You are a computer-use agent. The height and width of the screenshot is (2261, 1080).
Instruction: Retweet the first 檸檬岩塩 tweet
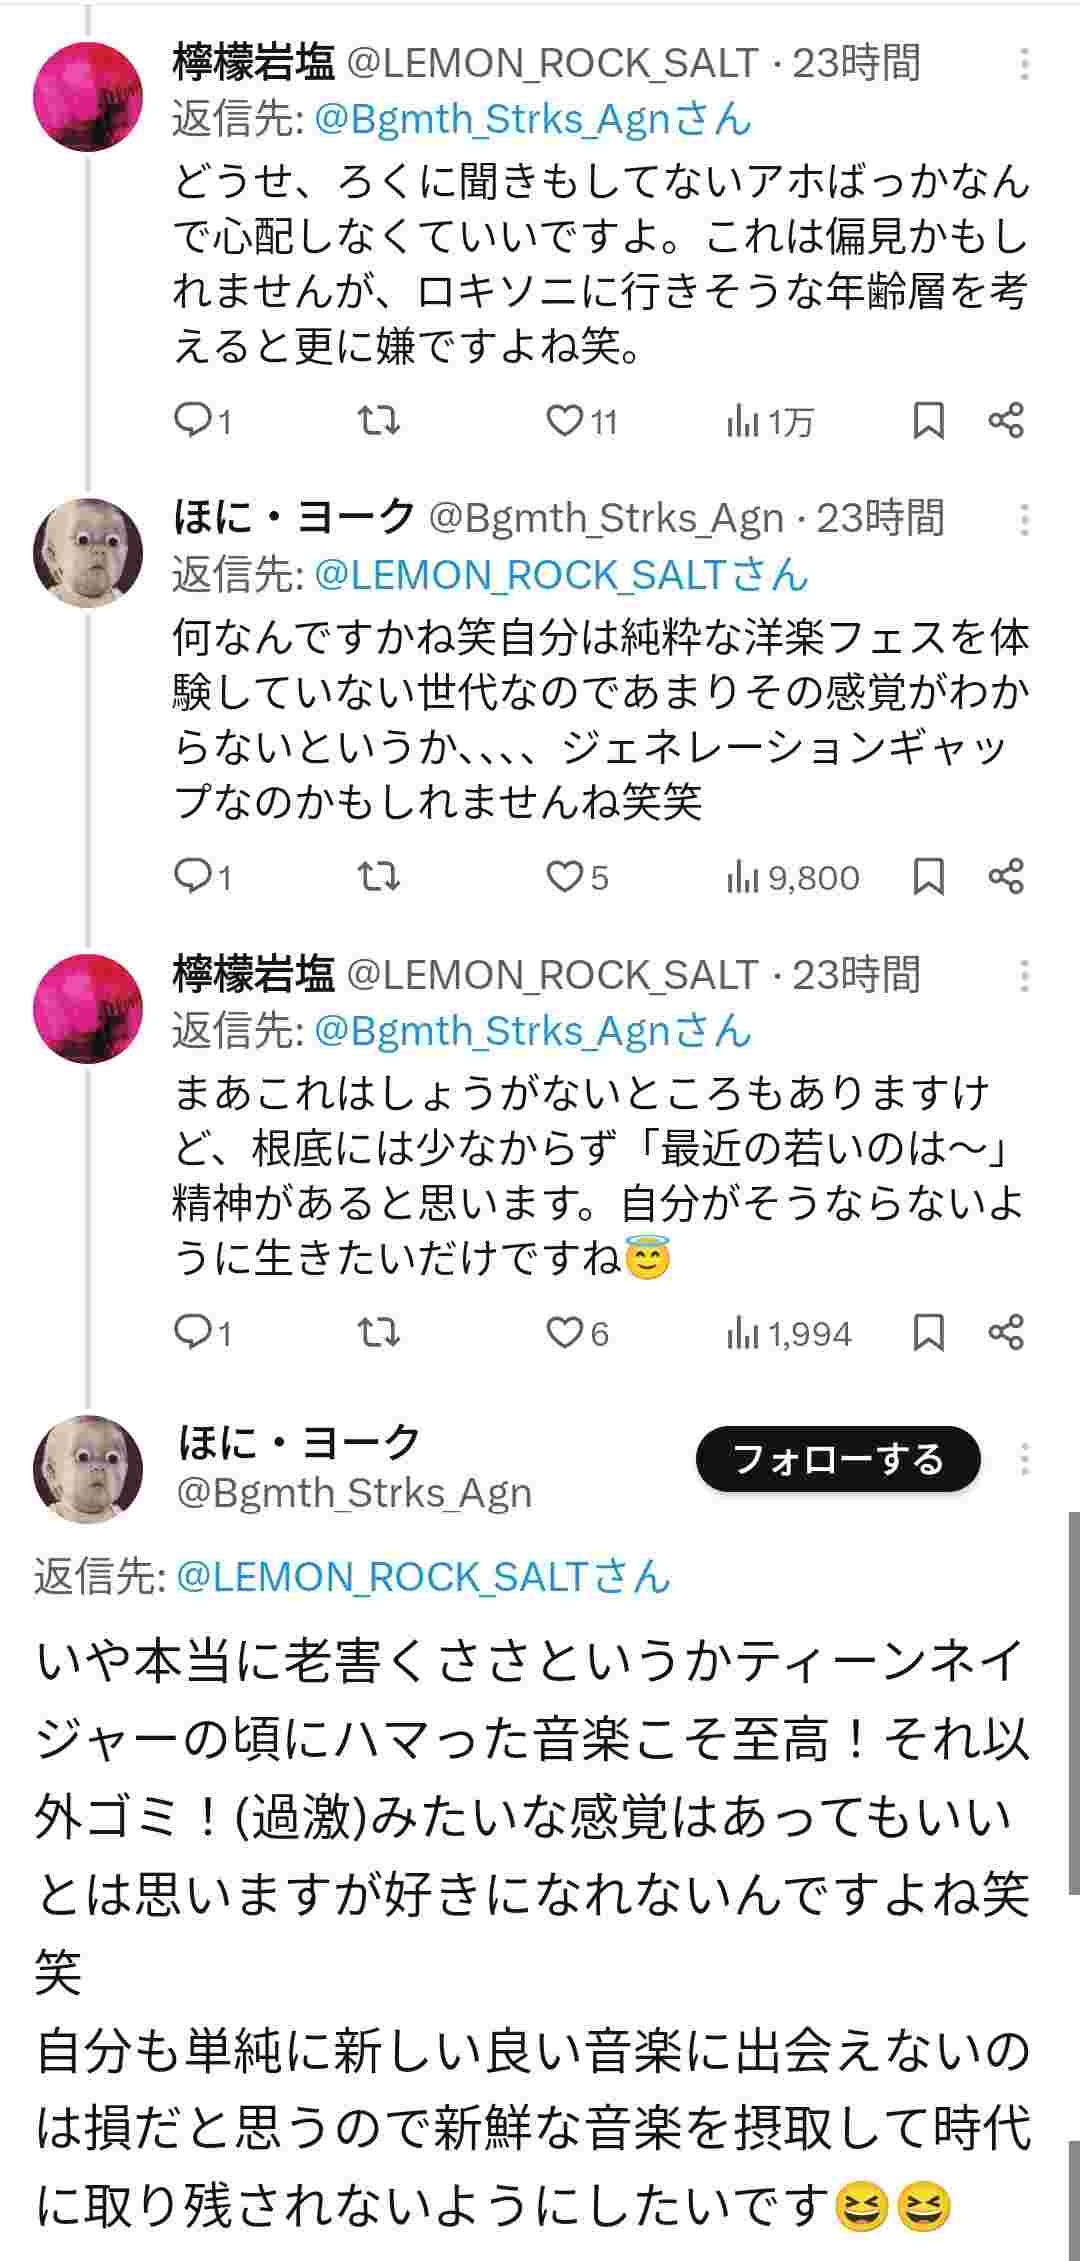tap(379, 421)
